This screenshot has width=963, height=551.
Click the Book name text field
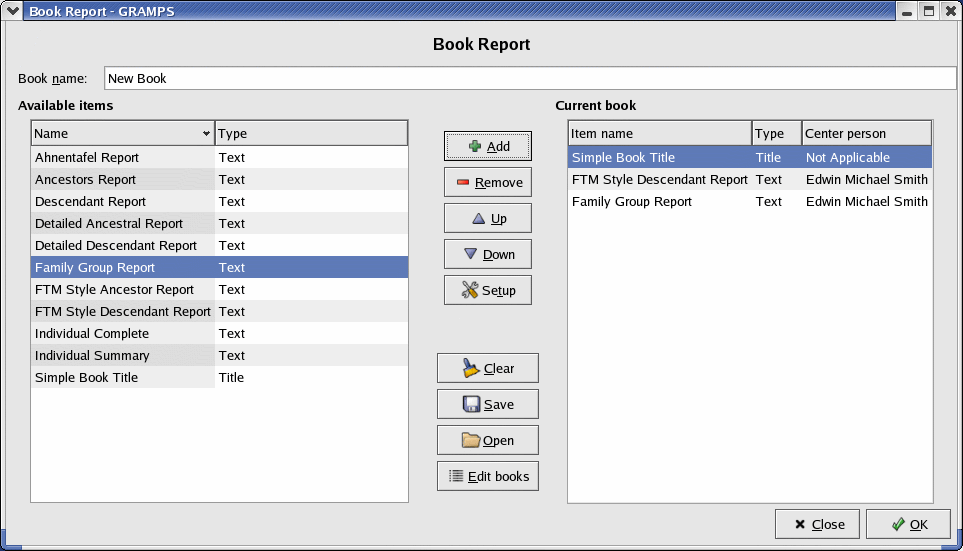click(x=530, y=78)
